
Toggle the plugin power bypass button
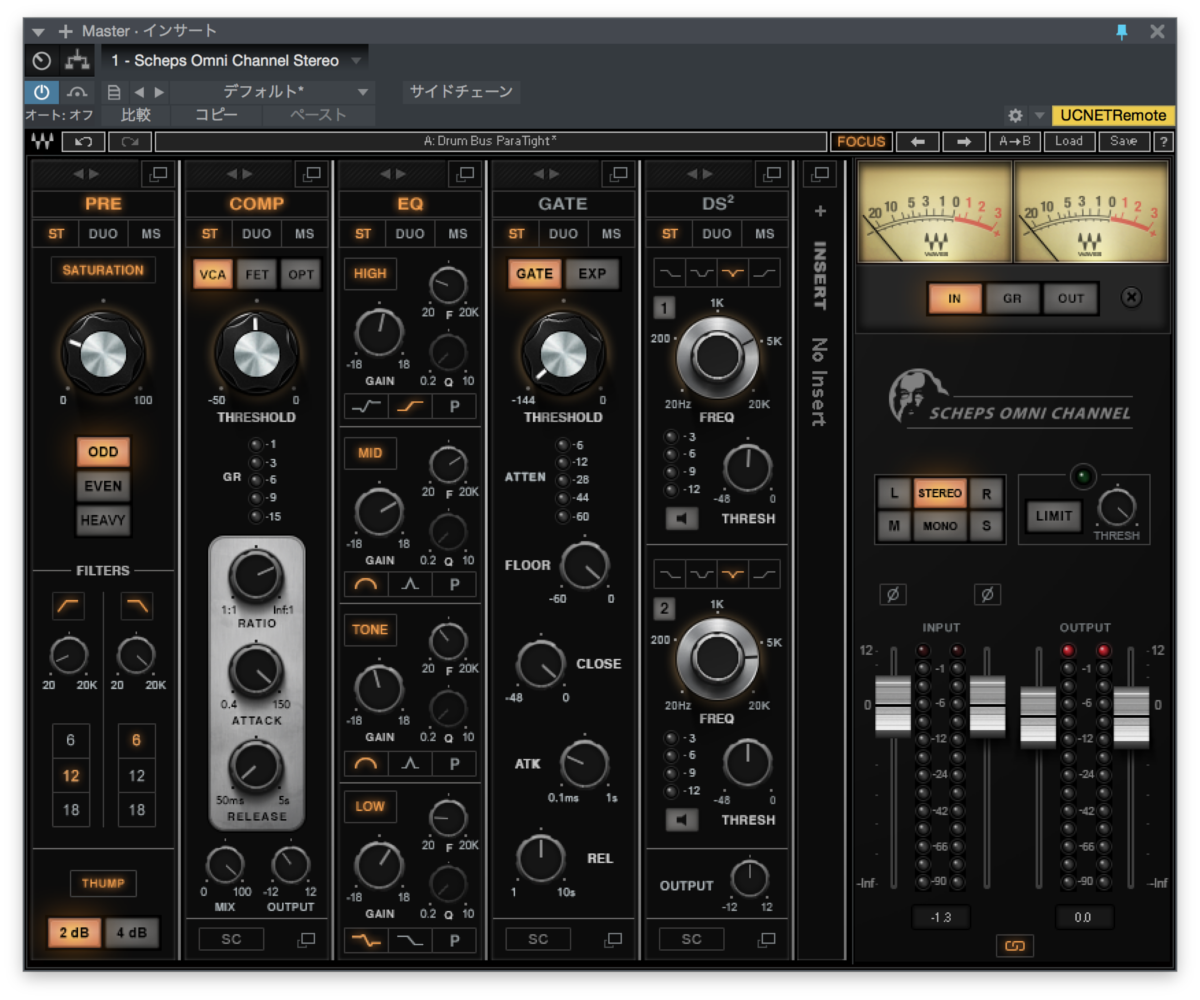(x=41, y=92)
